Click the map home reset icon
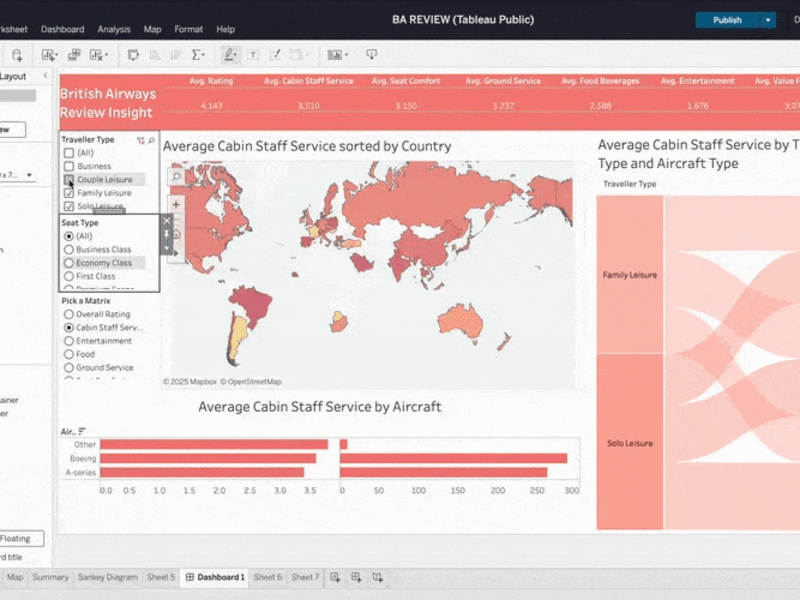Image resolution: width=800 pixels, height=600 pixels. point(176,234)
